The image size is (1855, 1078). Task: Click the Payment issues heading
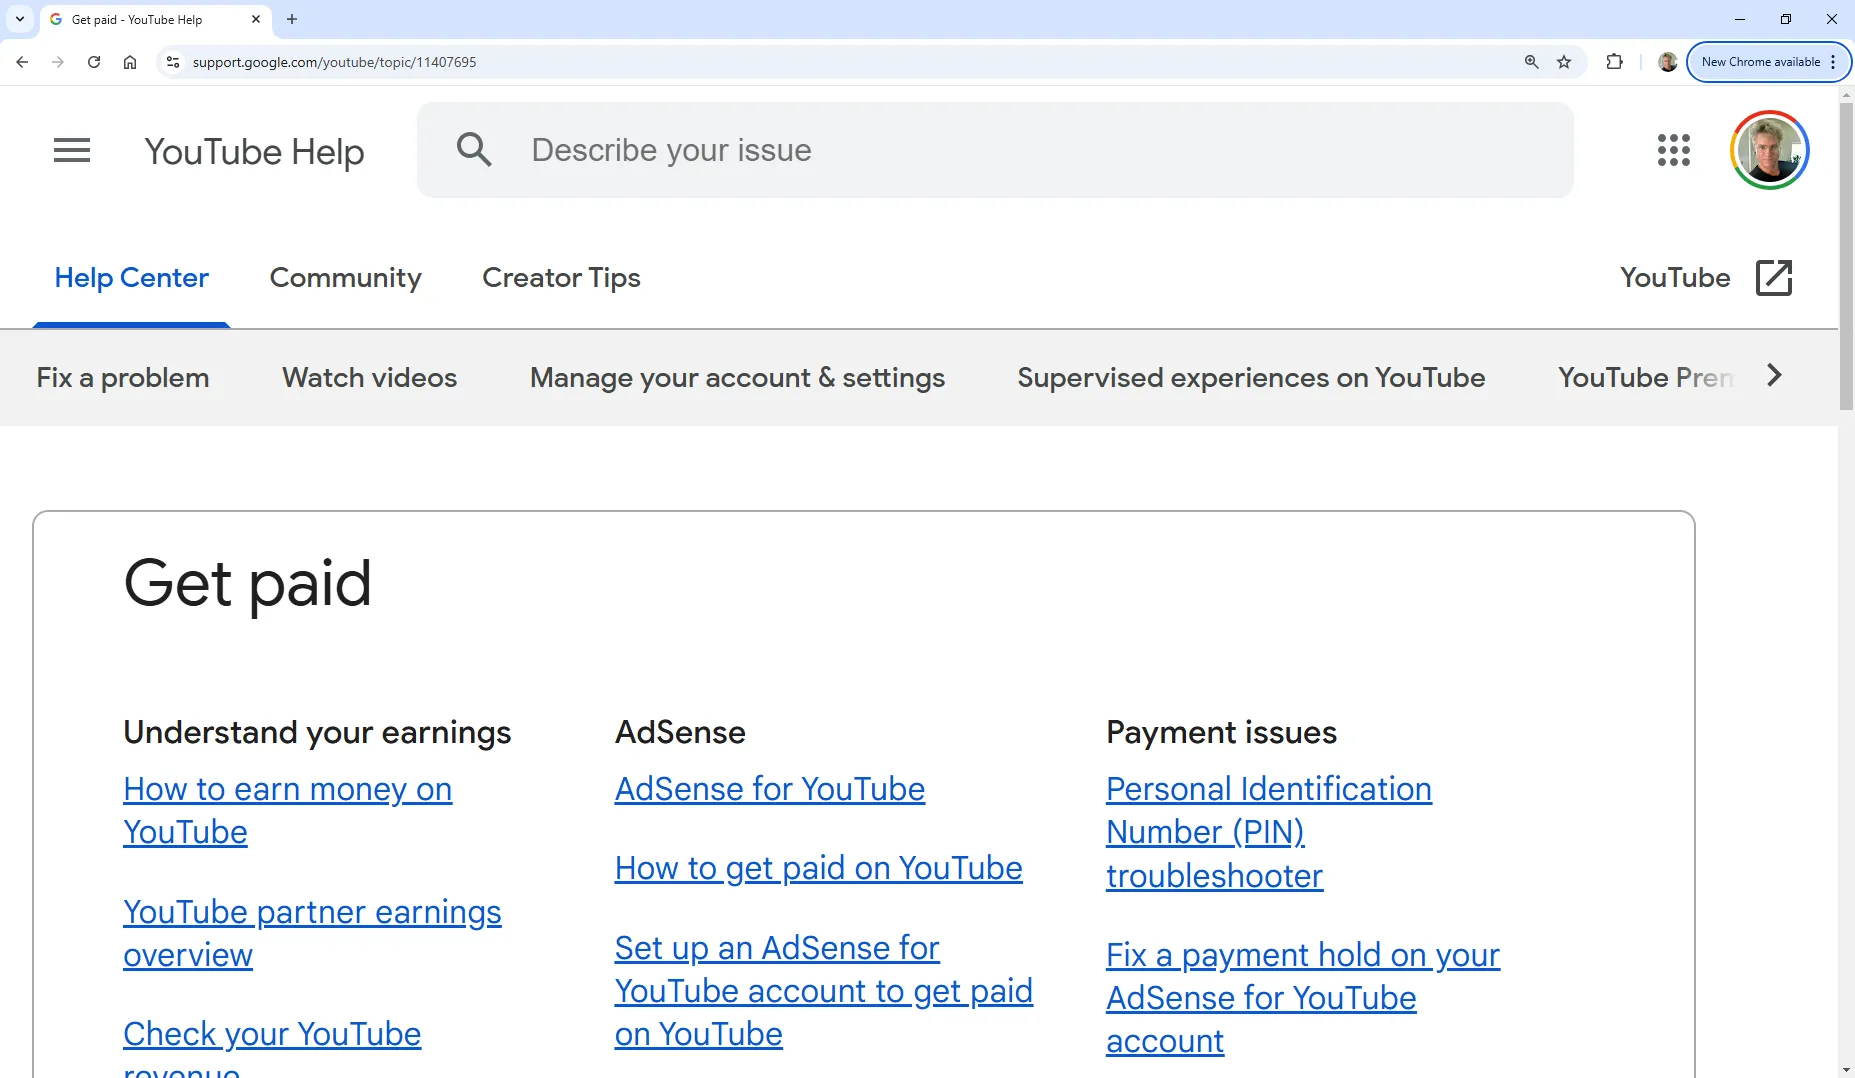click(1221, 732)
